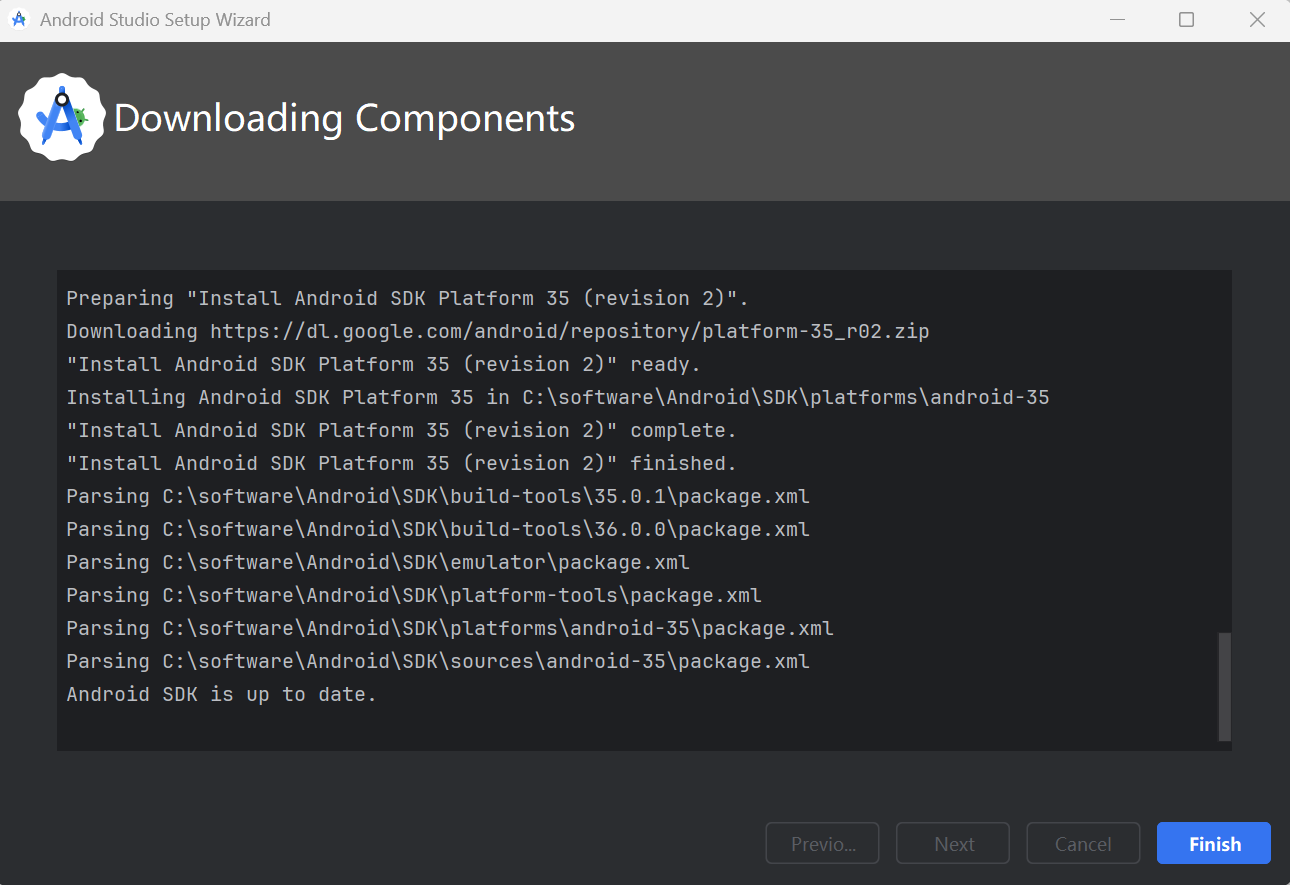Click the 'Android SDK is up to date.' line
This screenshot has height=885, width=1290.
point(221,694)
